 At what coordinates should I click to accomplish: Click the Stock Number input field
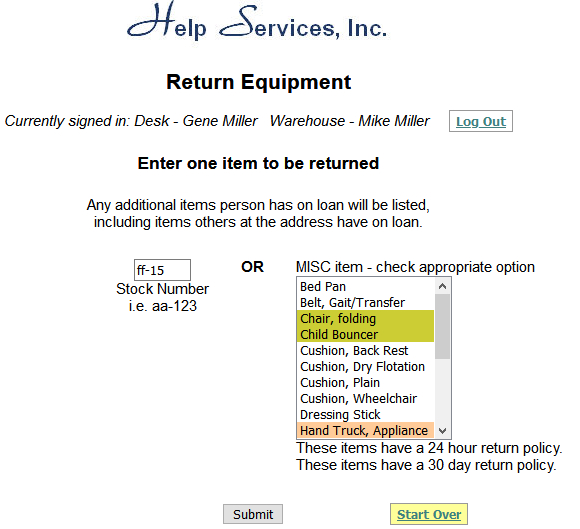pyautogui.click(x=162, y=270)
